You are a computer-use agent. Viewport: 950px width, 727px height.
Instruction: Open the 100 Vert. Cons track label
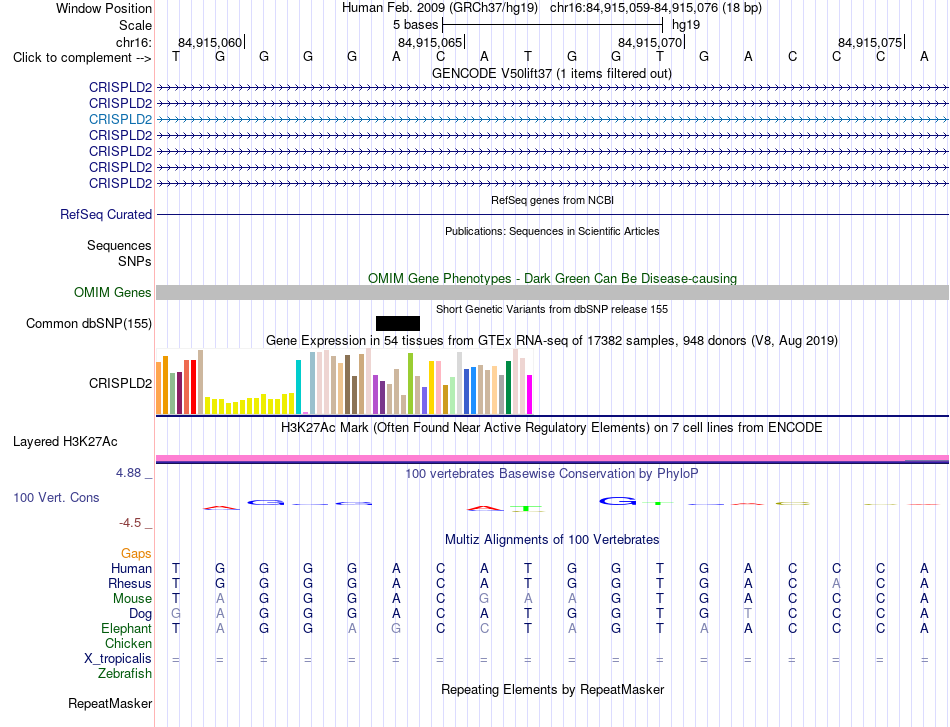[56, 497]
